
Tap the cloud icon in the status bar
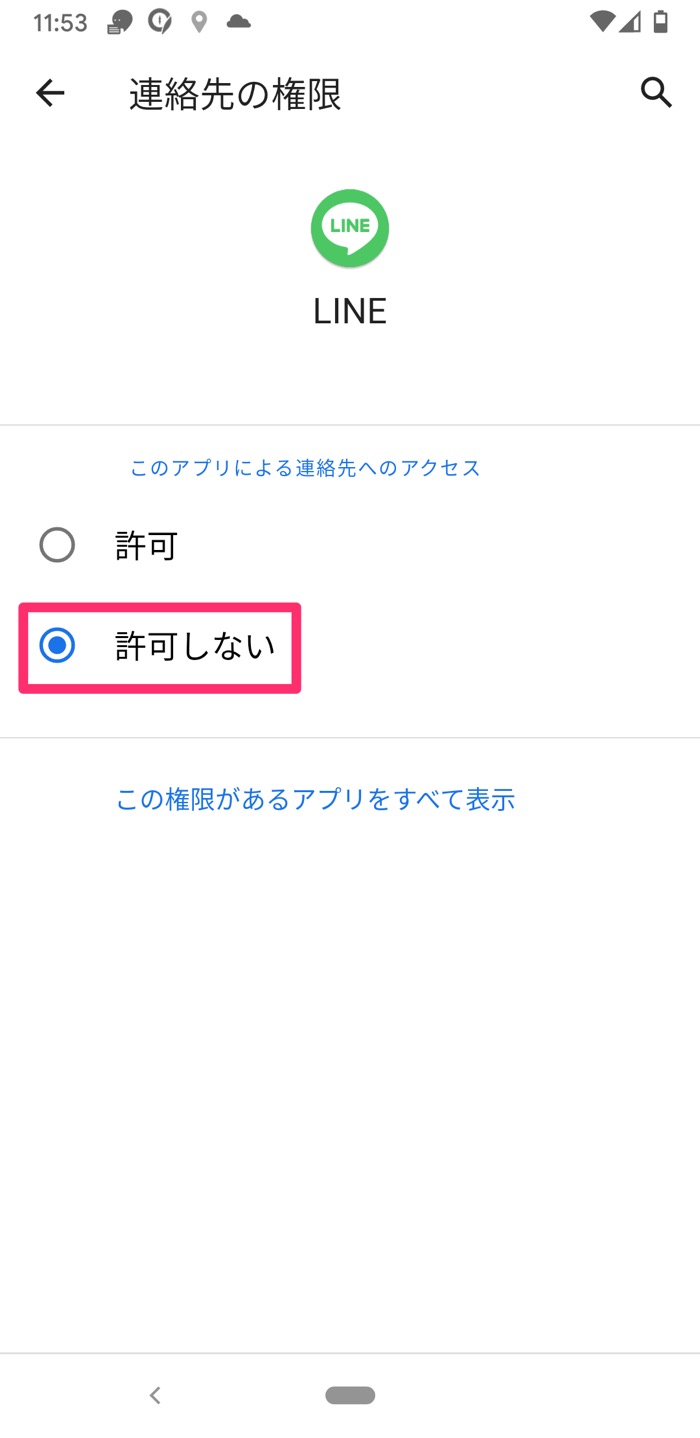click(x=237, y=20)
